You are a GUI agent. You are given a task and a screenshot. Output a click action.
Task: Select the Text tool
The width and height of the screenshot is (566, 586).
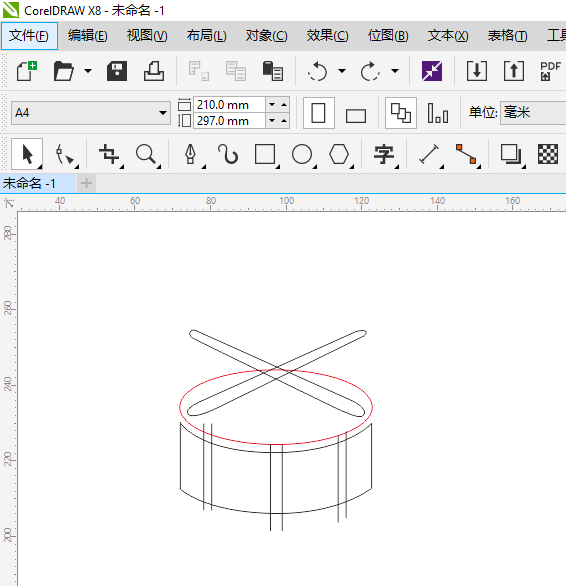(384, 154)
